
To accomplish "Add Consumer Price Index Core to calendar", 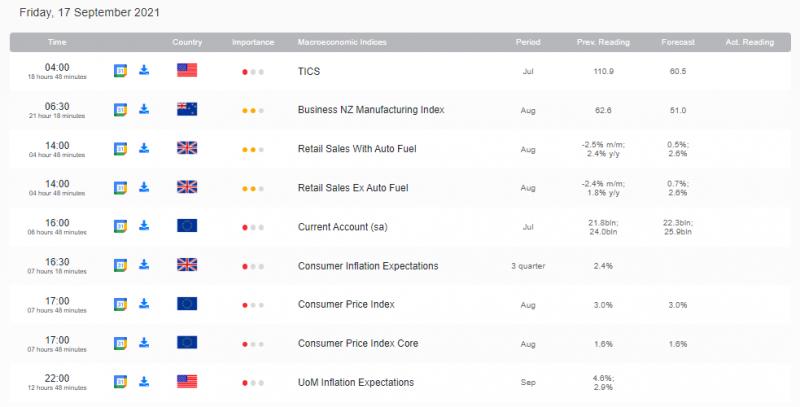I will (x=120, y=343).
